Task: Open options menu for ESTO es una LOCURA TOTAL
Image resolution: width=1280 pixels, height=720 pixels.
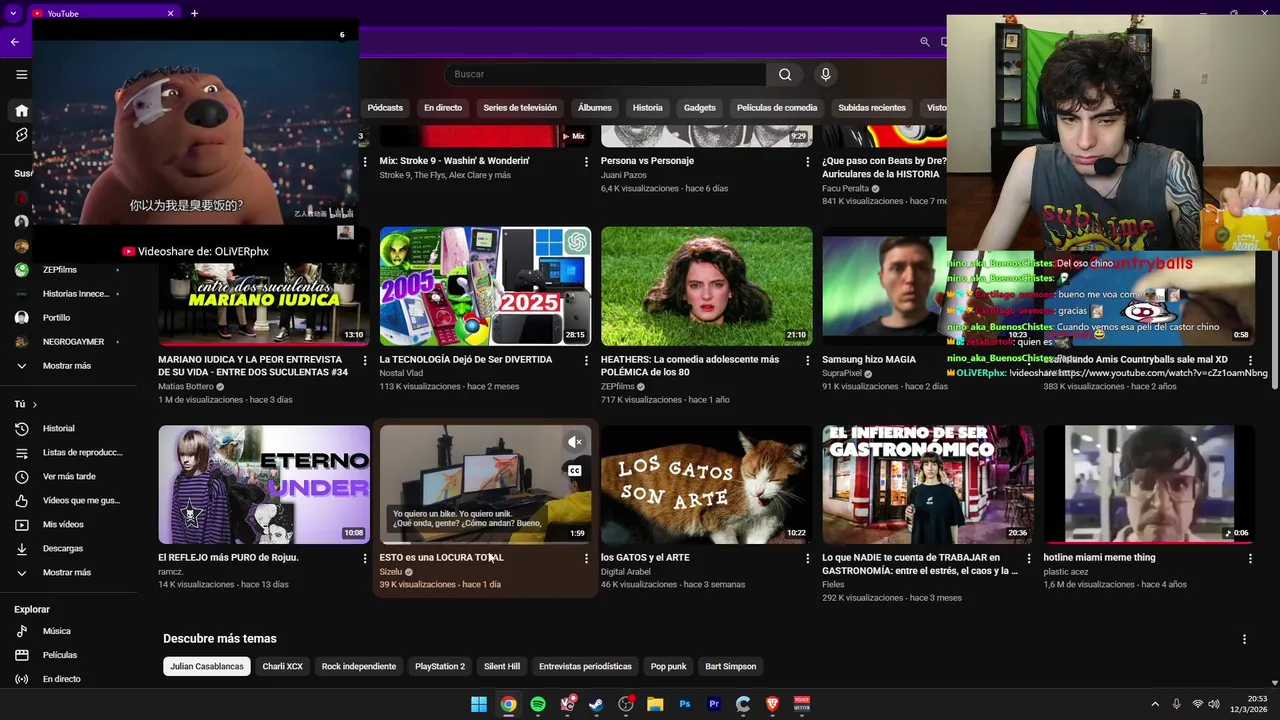Action: (x=587, y=558)
